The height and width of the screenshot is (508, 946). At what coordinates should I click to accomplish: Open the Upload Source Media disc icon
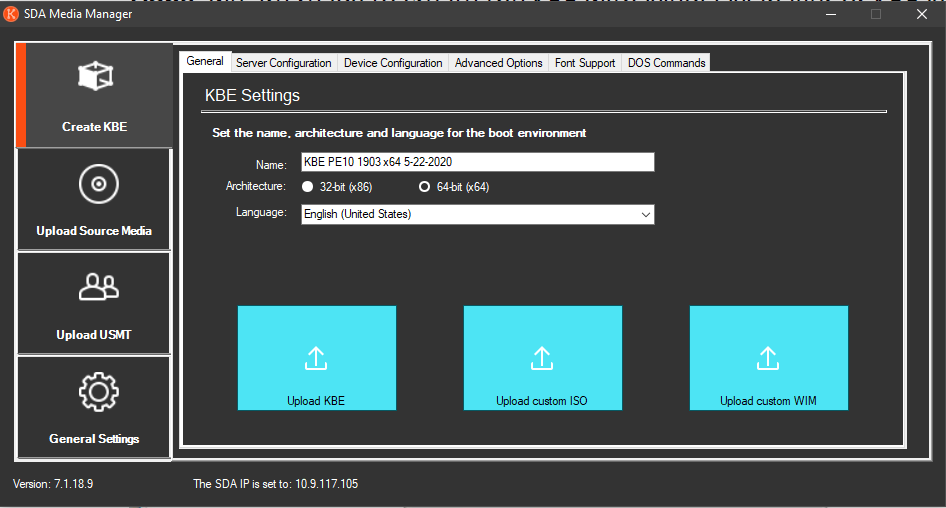coord(98,183)
